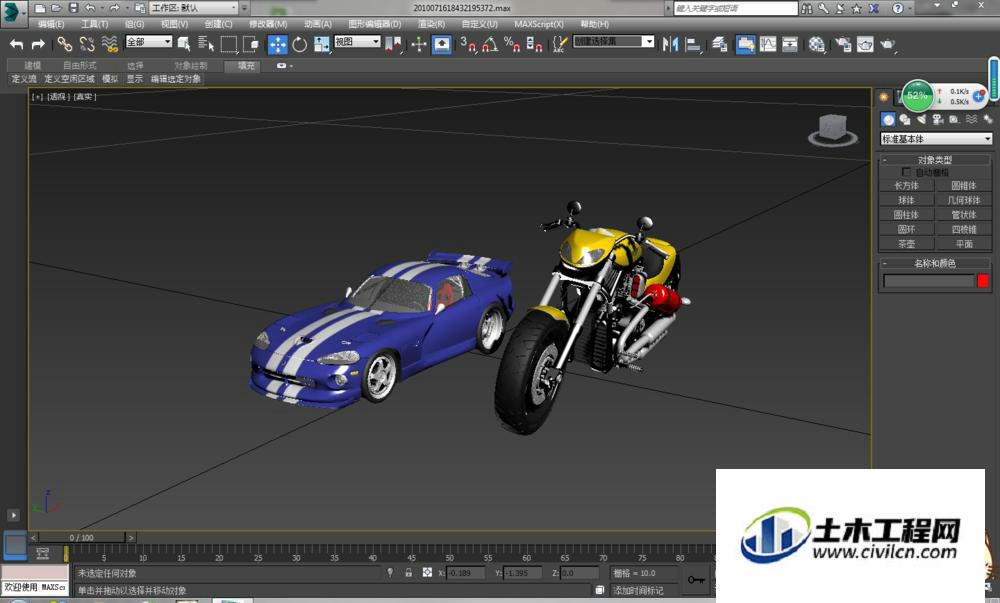
Task: Click the help search keyword field
Action: tap(735, 8)
